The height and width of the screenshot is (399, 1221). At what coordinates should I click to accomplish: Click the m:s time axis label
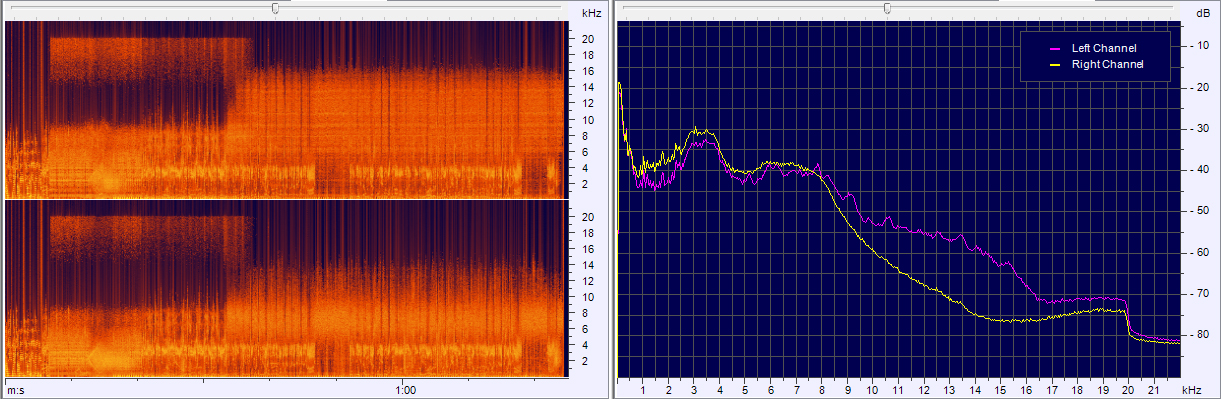[x=16, y=390]
